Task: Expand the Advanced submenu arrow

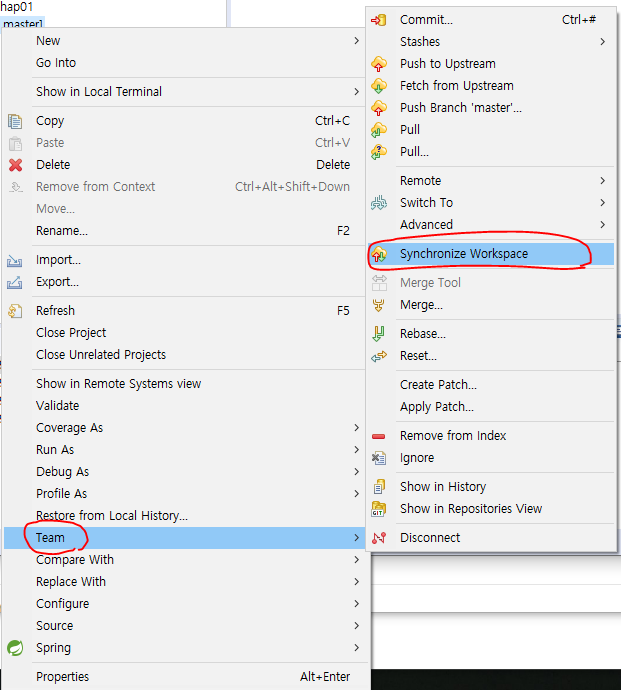Action: pyautogui.click(x=603, y=225)
